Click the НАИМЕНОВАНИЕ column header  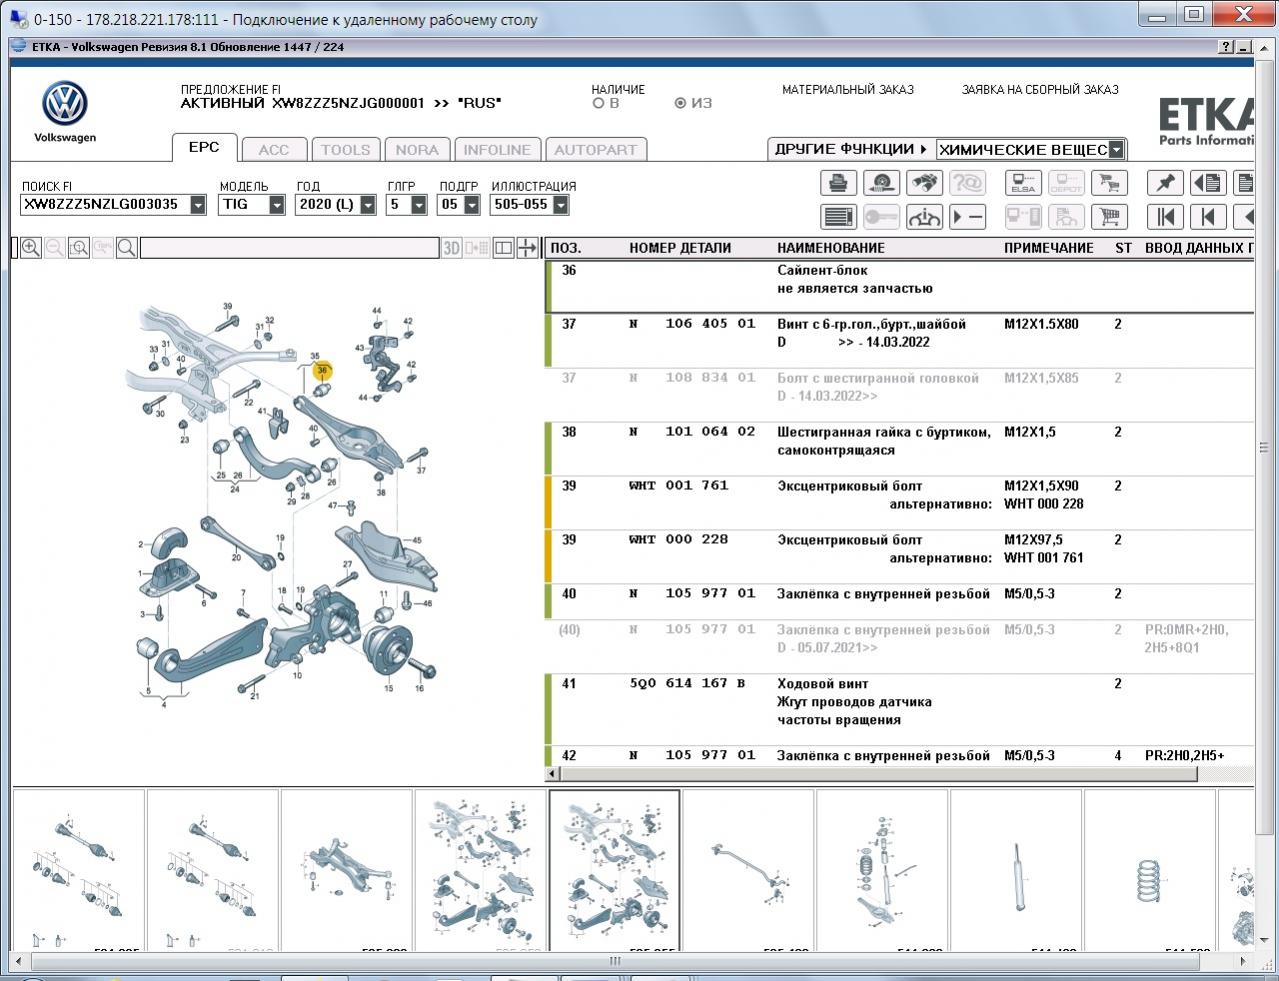(831, 248)
